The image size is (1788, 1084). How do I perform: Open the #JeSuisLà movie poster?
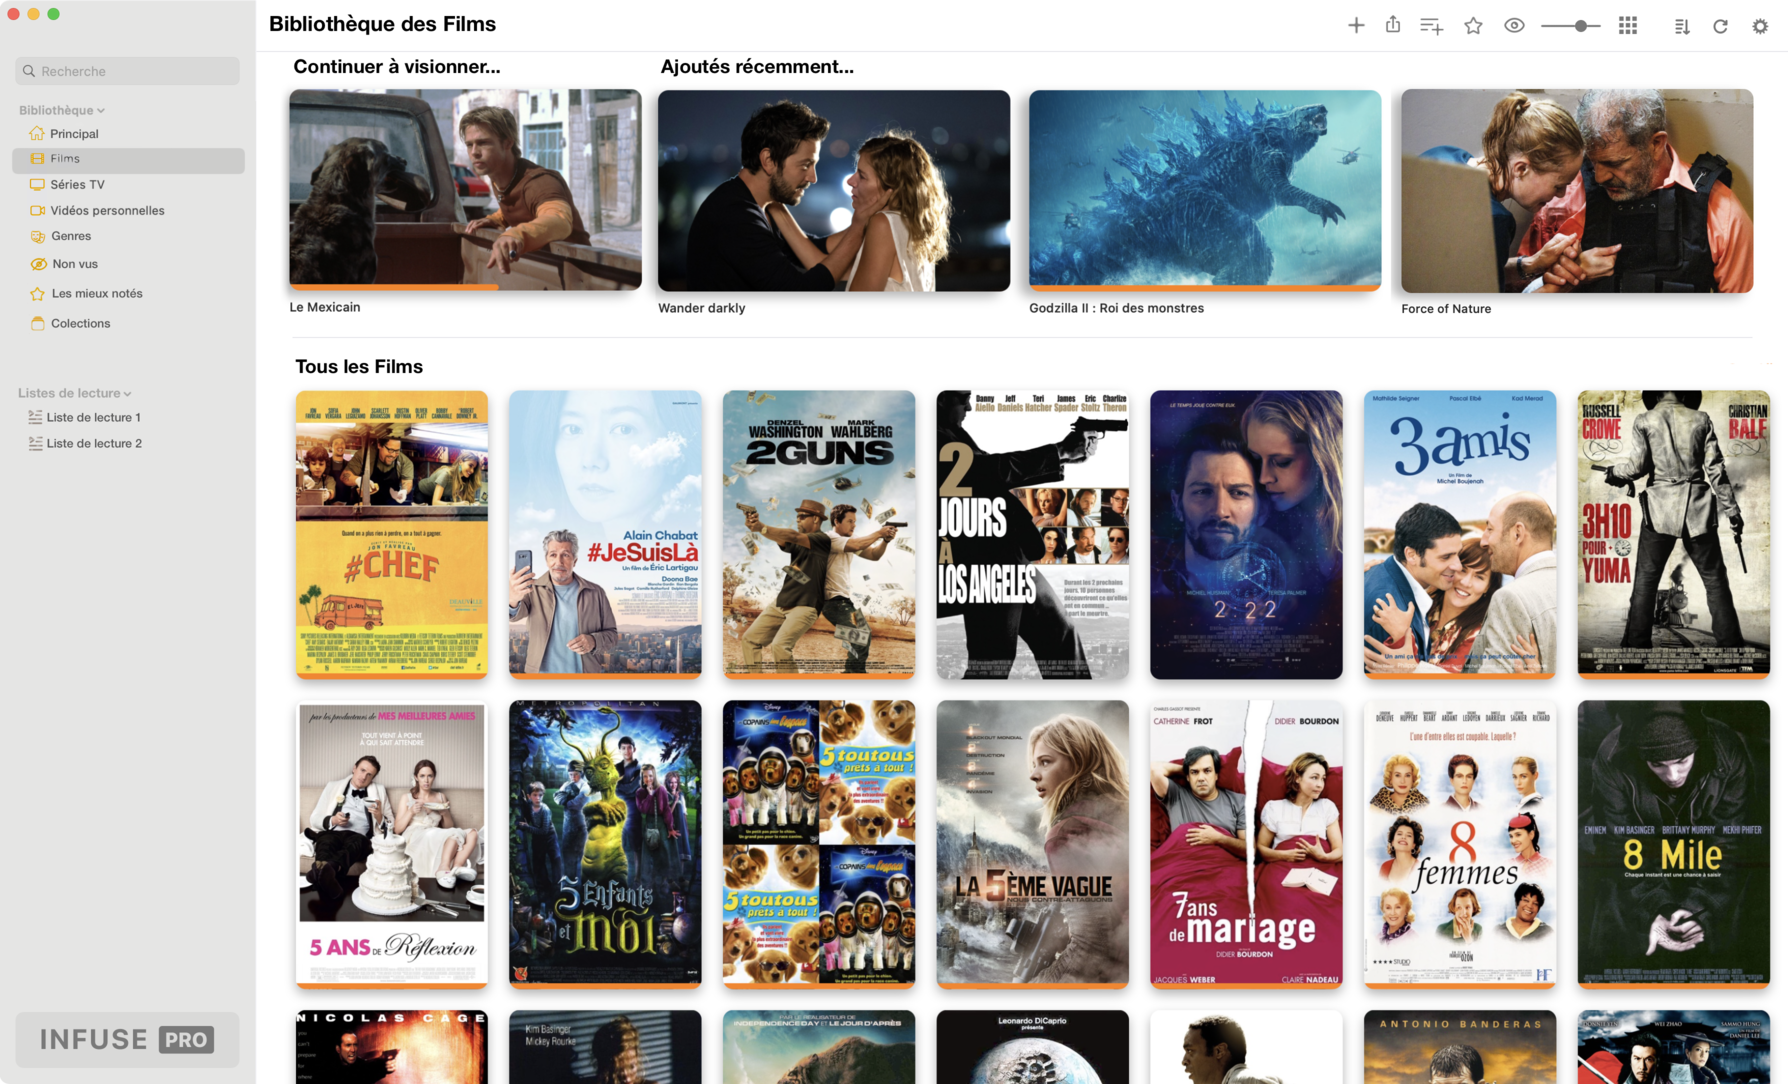(605, 535)
